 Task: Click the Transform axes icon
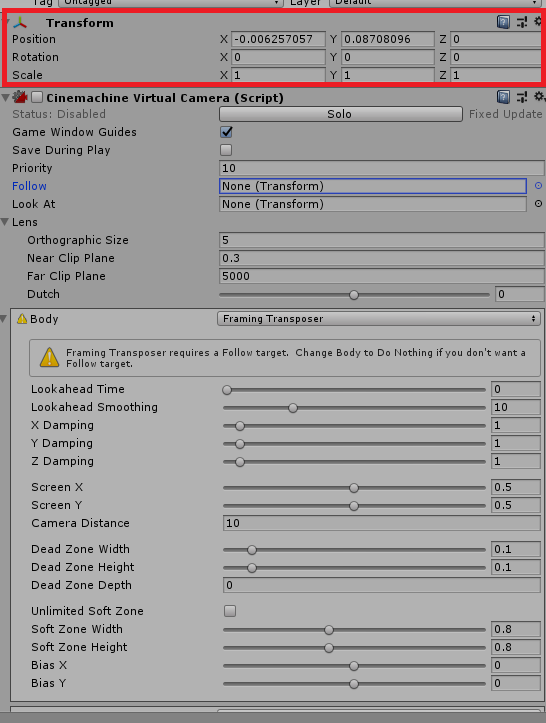point(20,23)
